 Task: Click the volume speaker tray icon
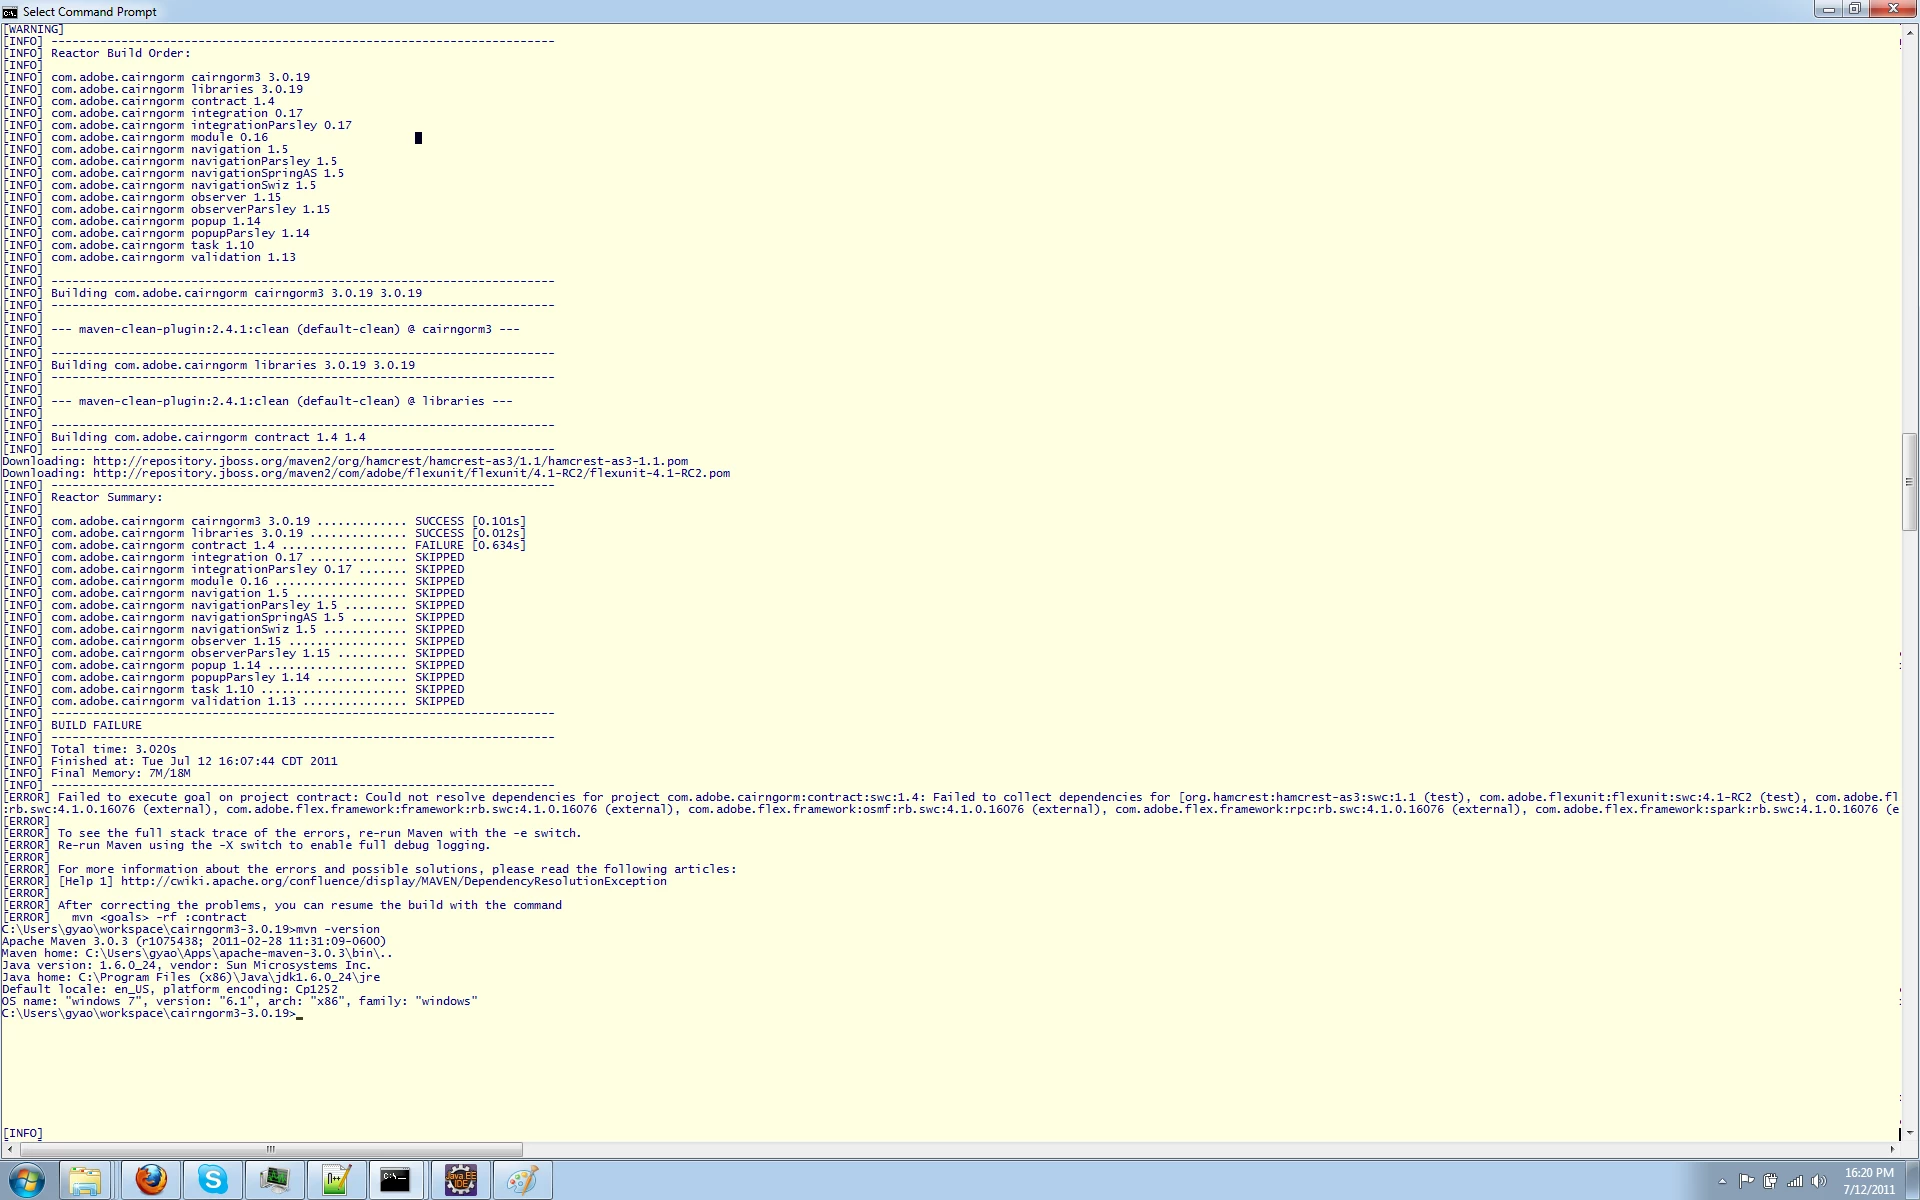click(x=1819, y=1181)
